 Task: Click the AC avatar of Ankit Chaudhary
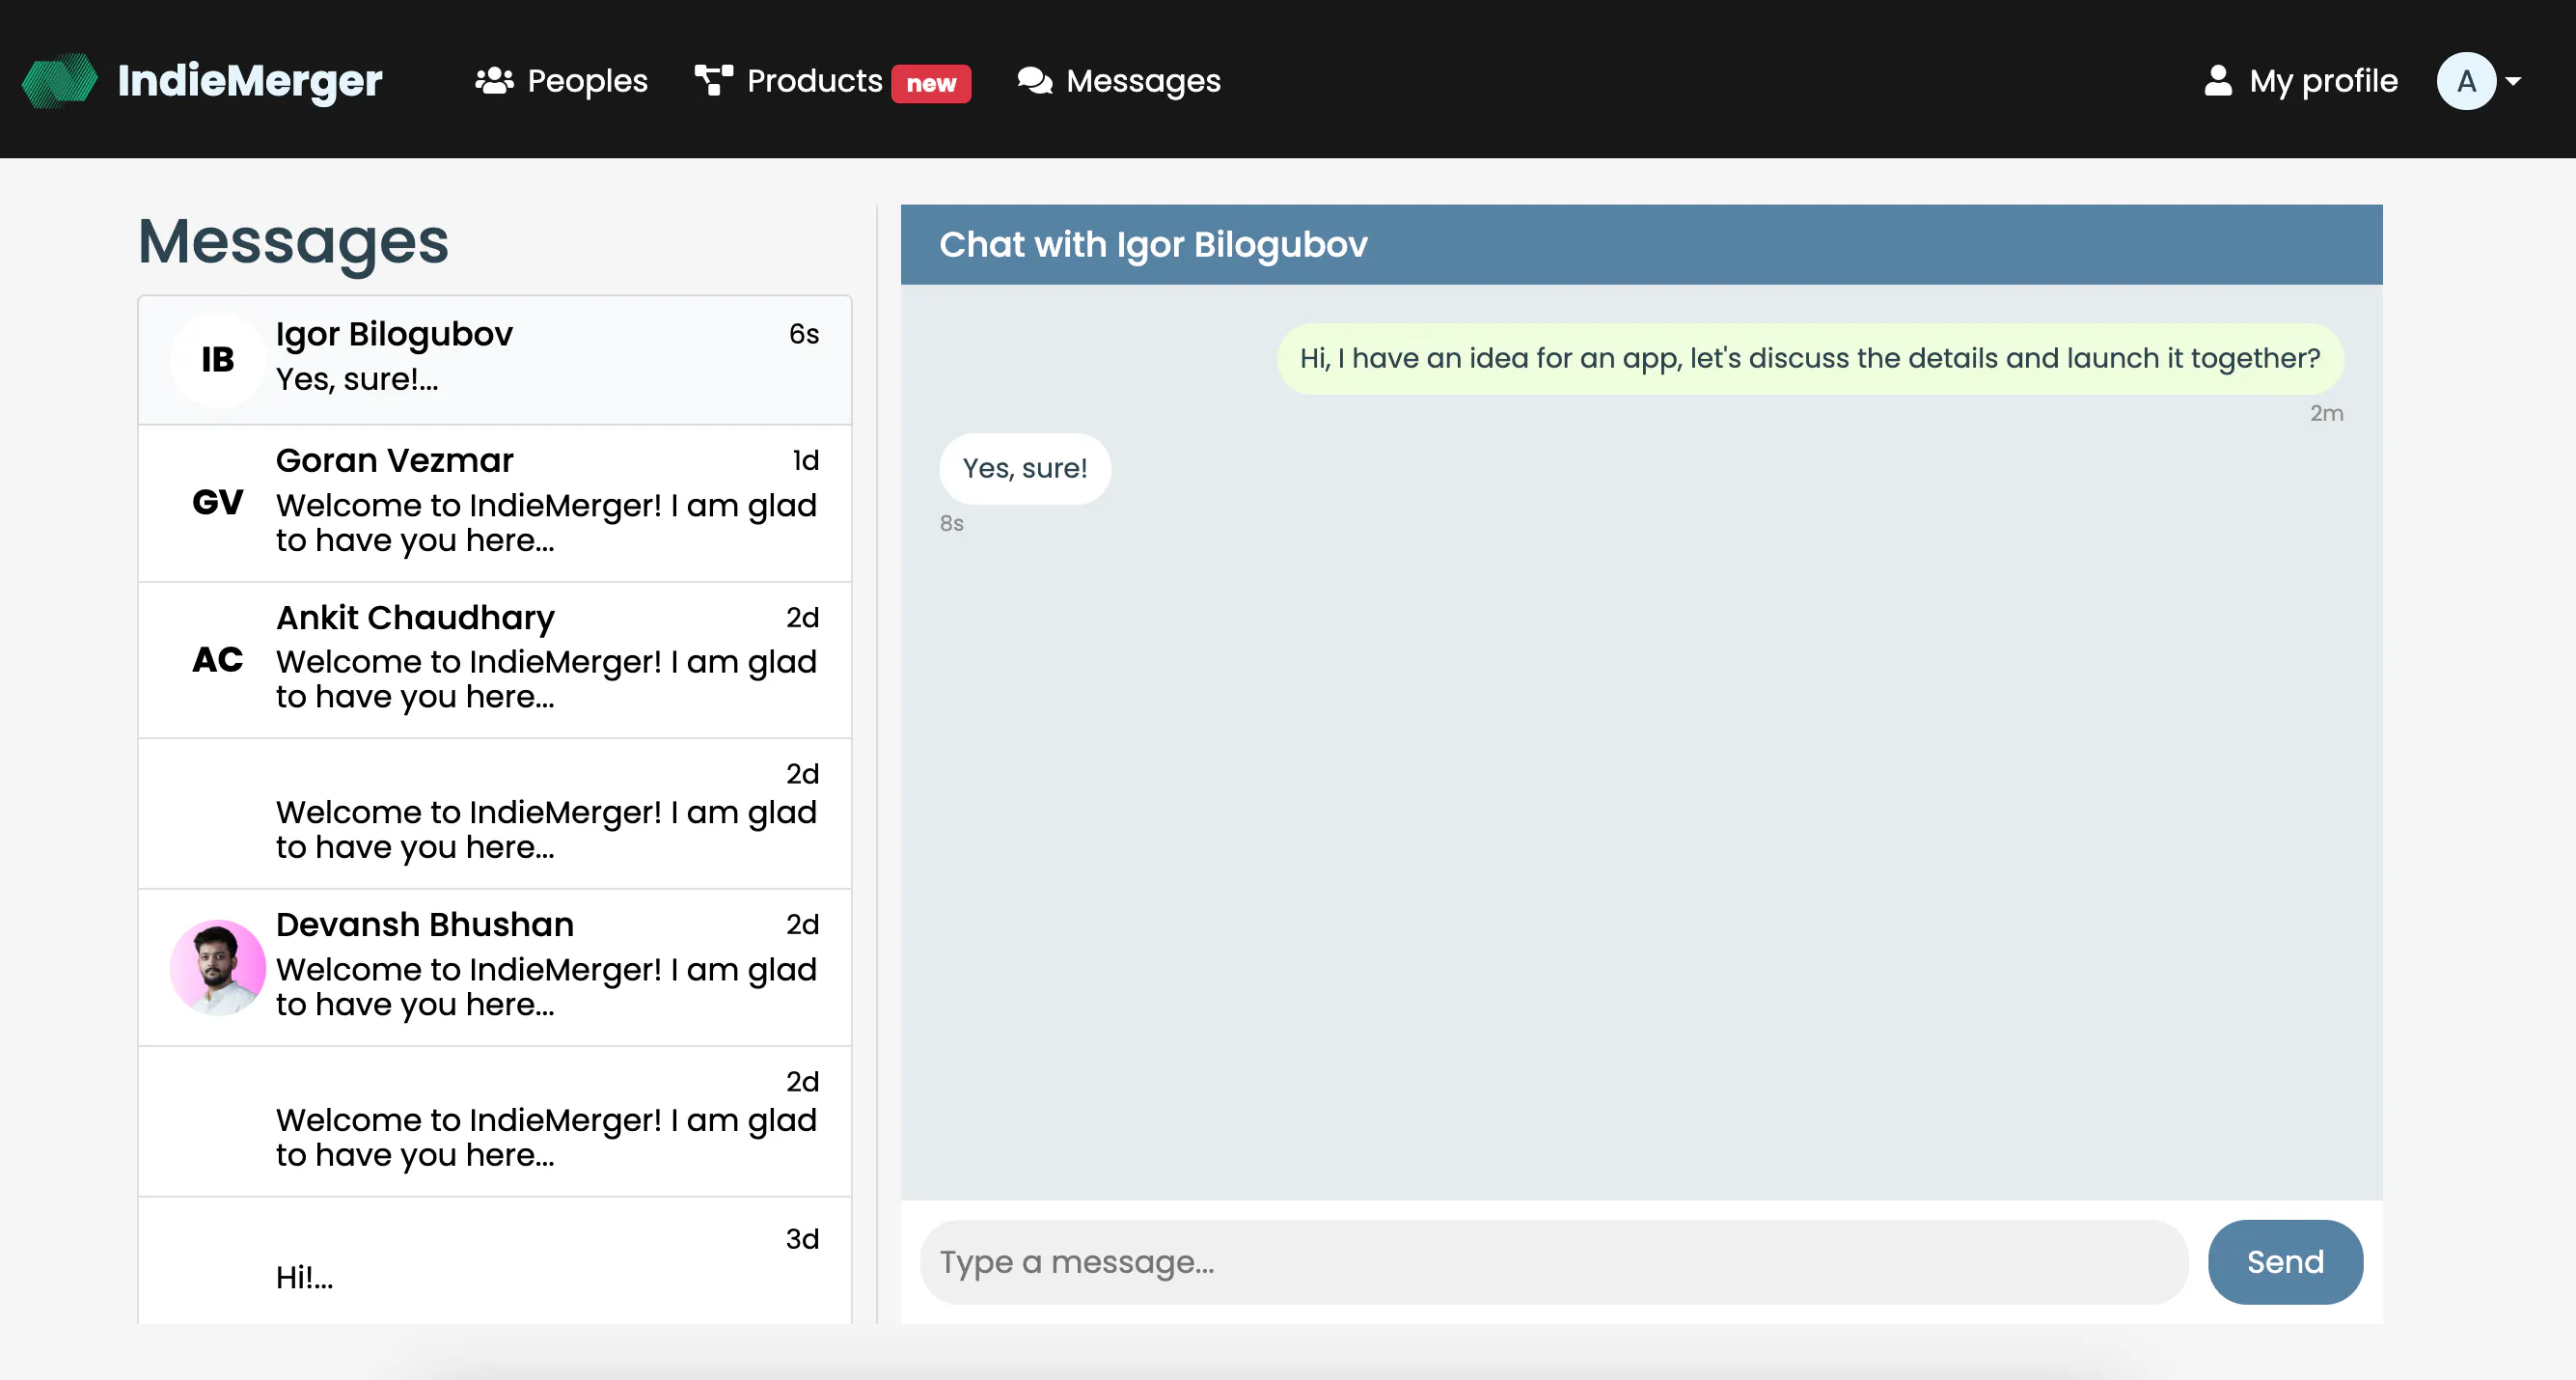coord(217,659)
